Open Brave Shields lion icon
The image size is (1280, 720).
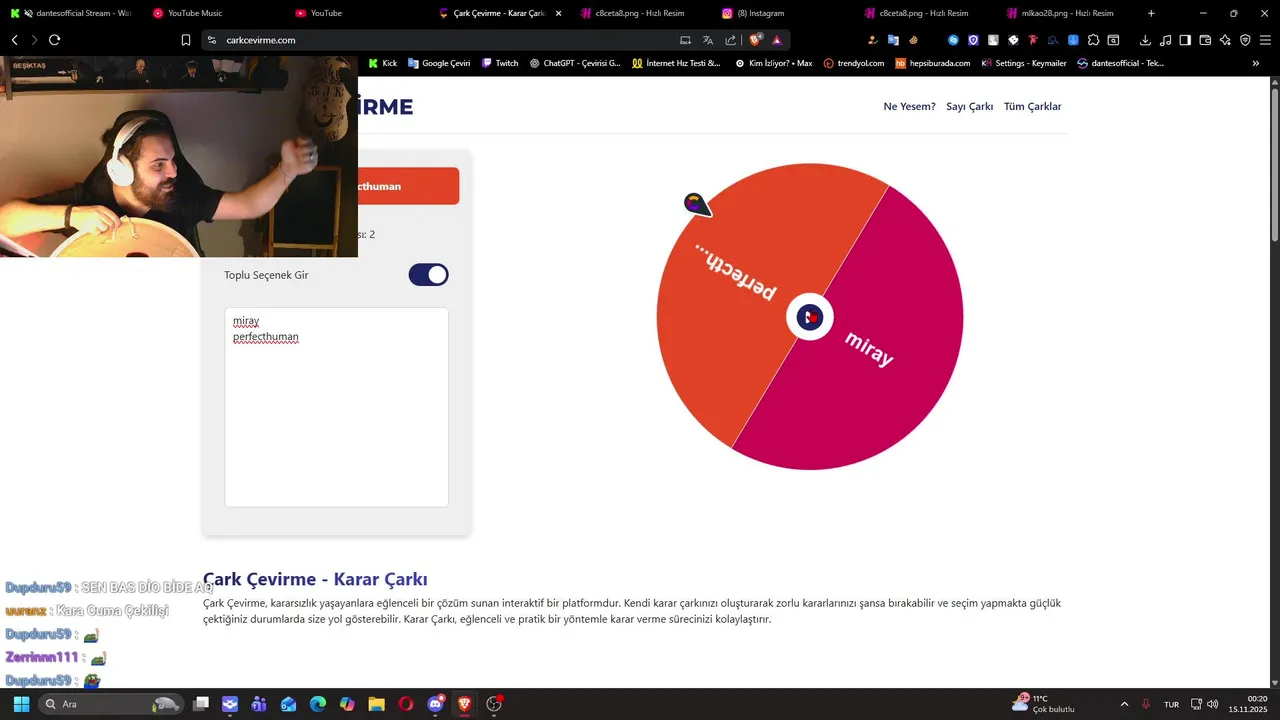point(756,40)
